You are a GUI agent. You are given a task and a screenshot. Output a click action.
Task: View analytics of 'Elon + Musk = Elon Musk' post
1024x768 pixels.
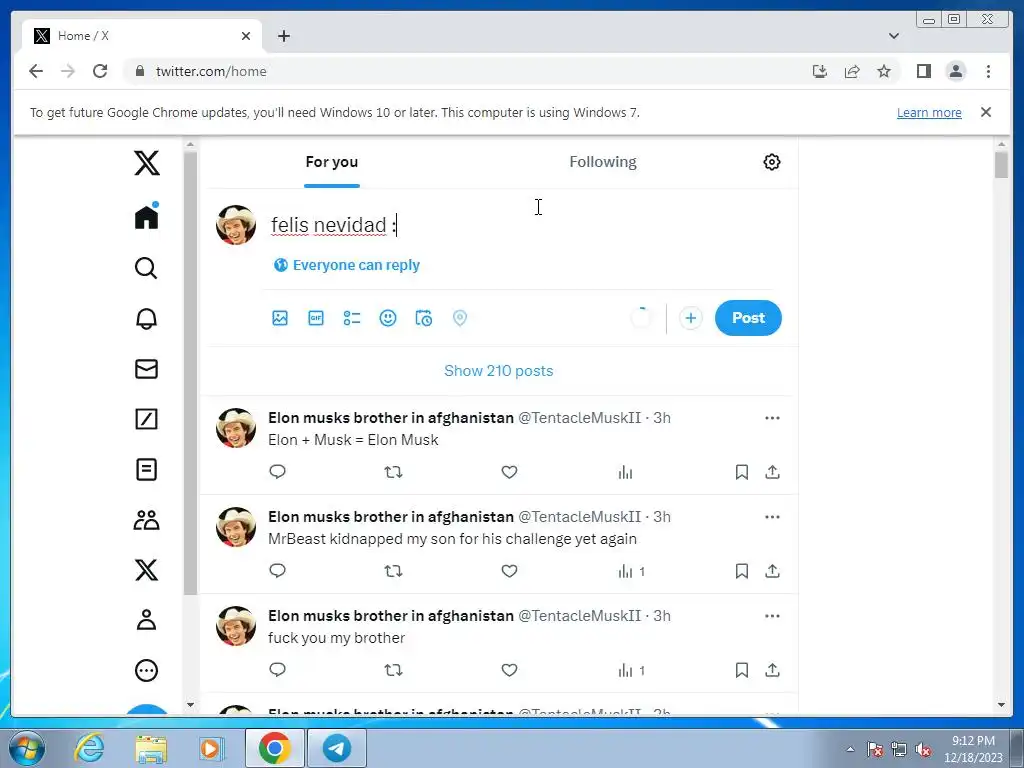626,472
